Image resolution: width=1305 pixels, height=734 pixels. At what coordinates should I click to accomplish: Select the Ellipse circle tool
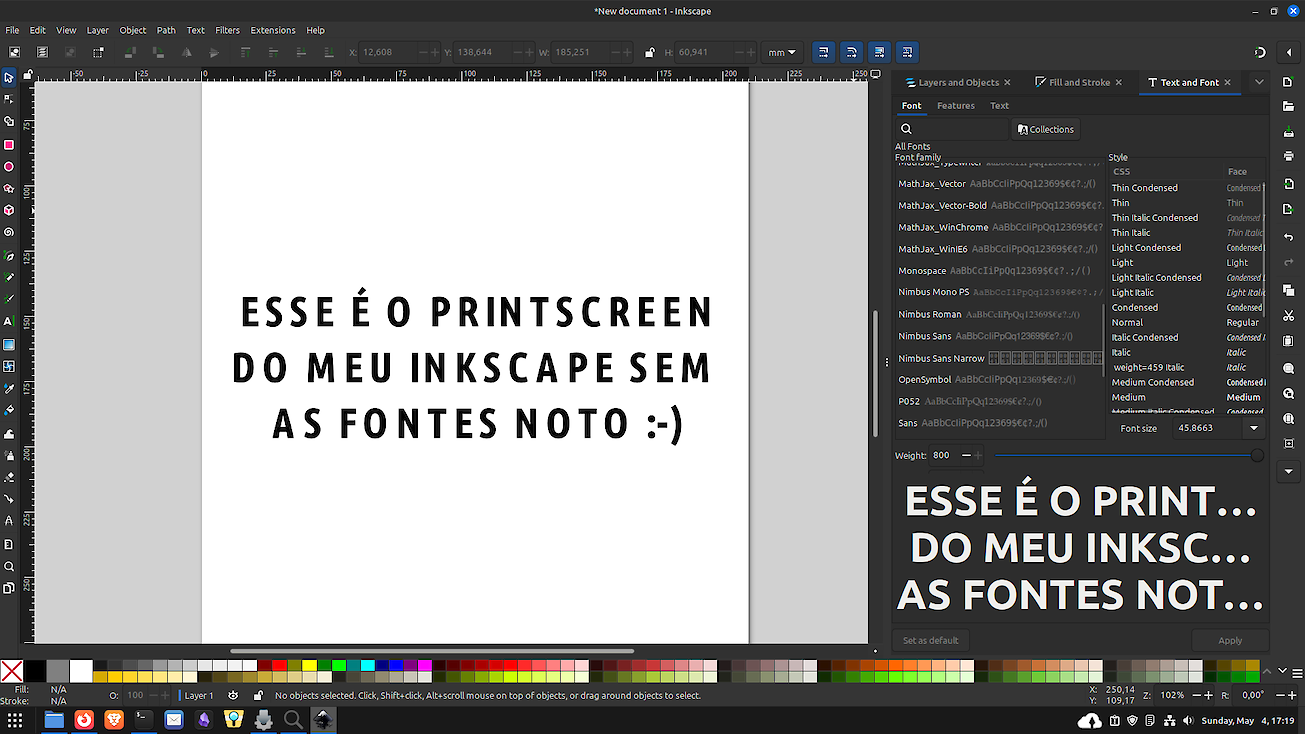9,166
